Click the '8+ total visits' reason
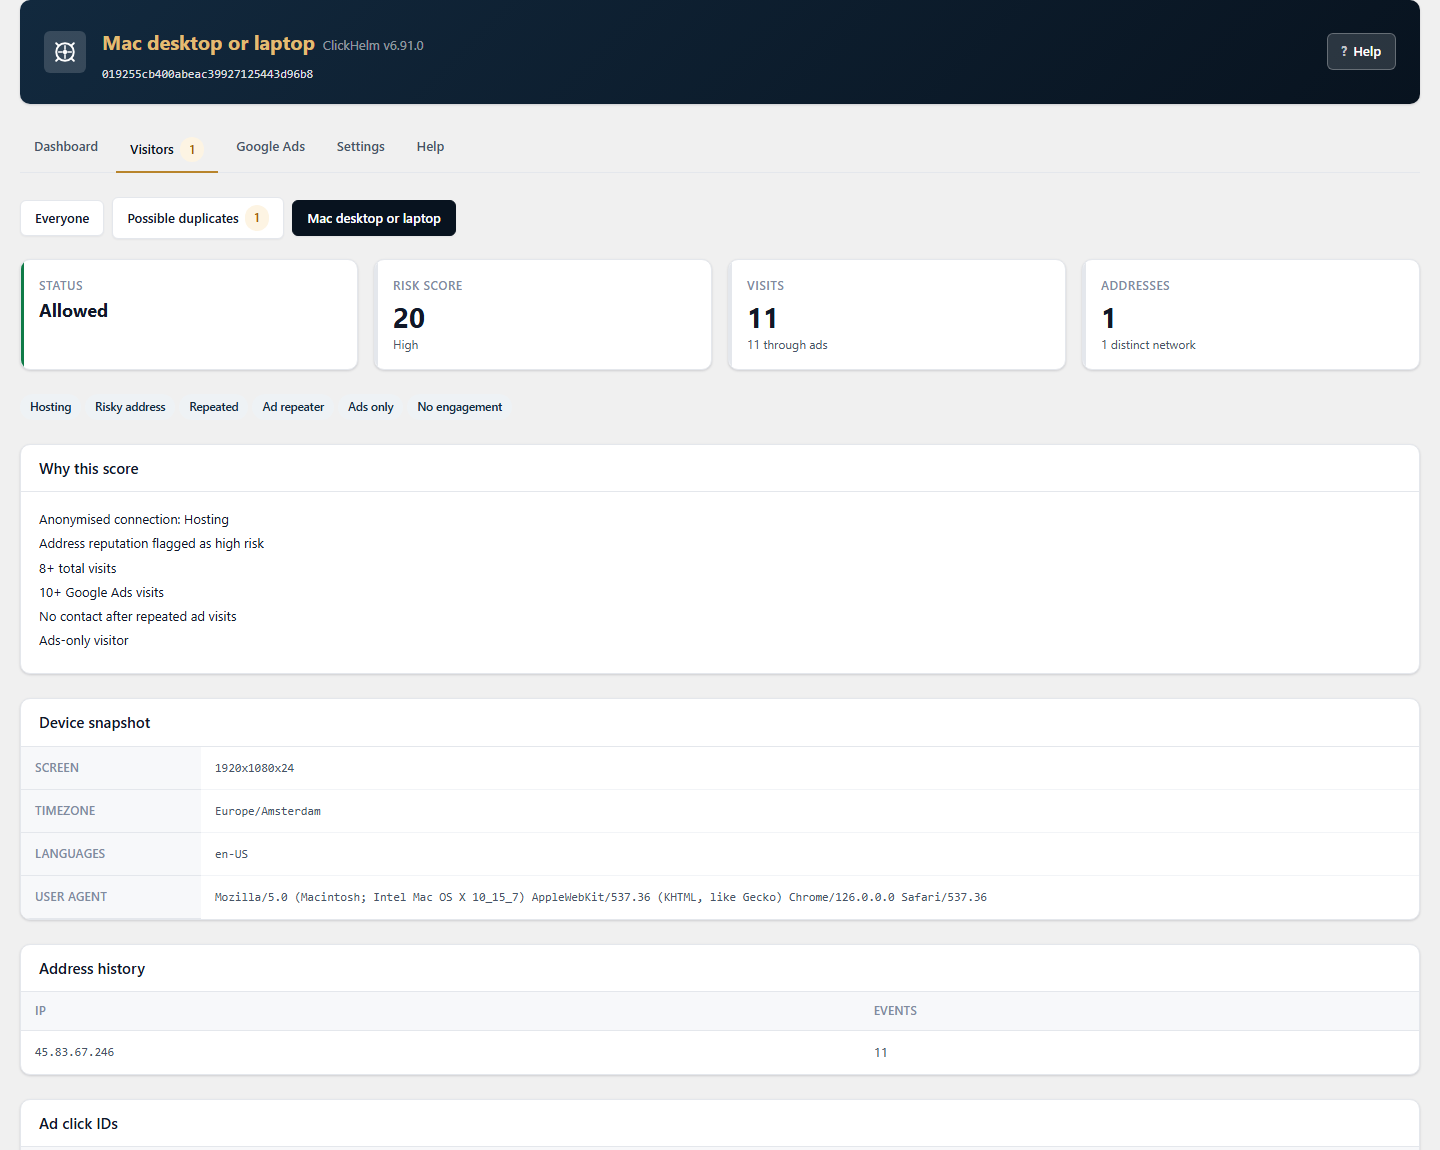 [77, 569]
